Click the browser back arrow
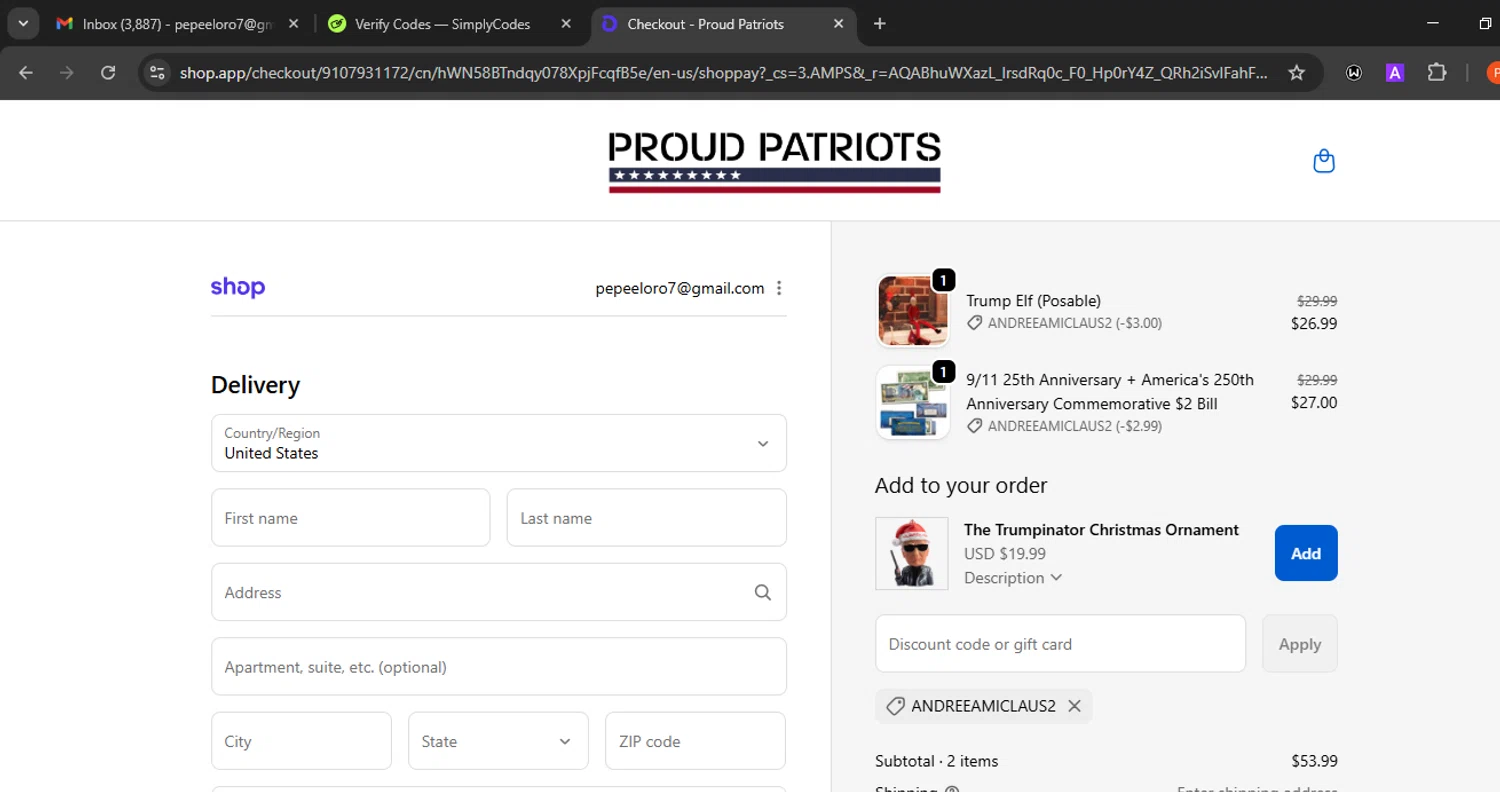Image resolution: width=1500 pixels, height=792 pixels. tap(26, 72)
